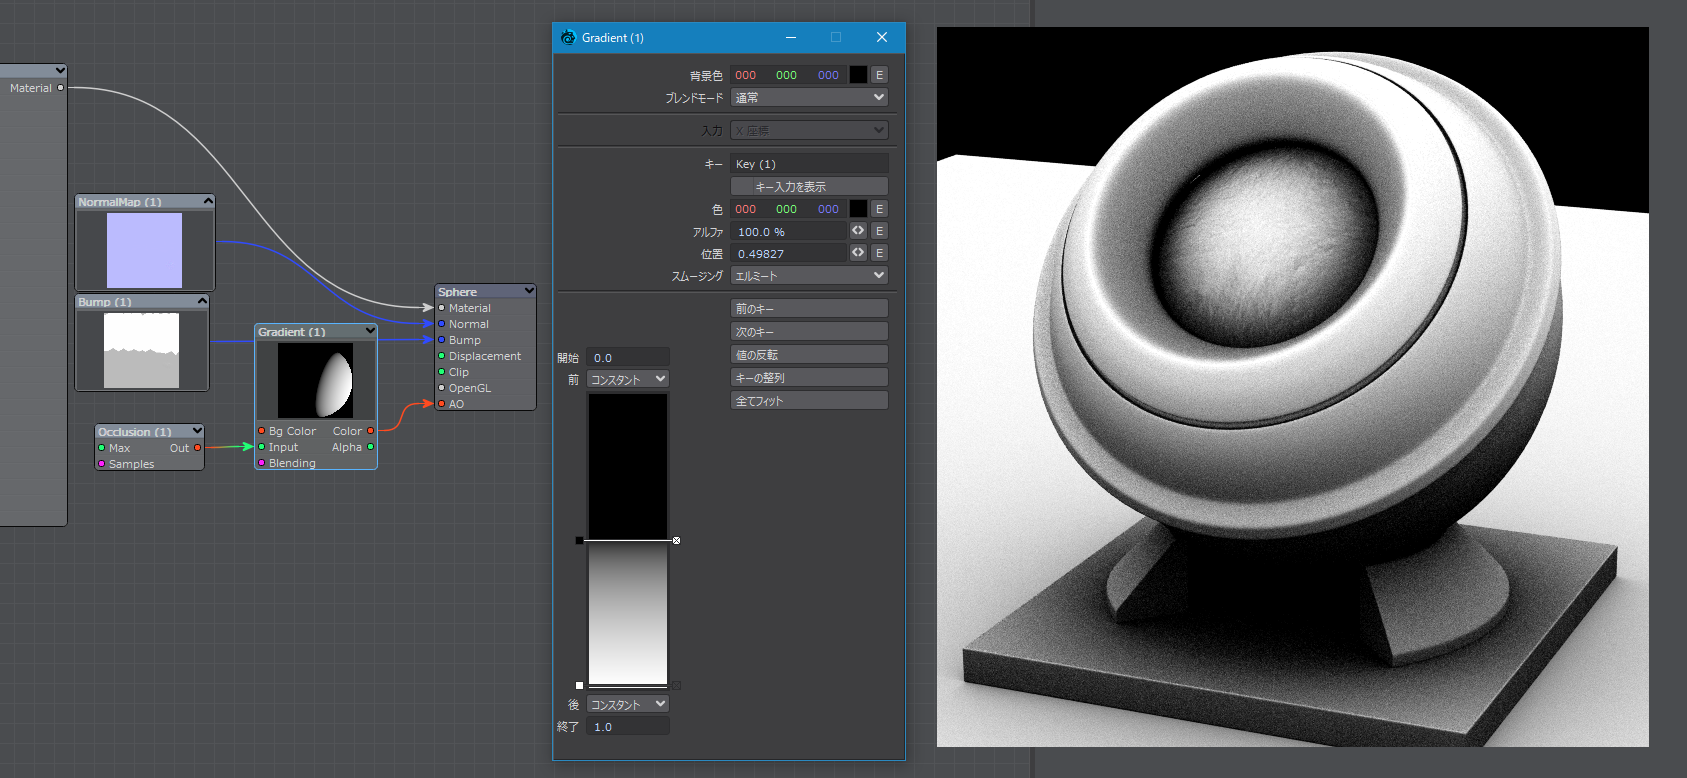Click the 終了 value field
The height and width of the screenshot is (778, 1687).
point(627,726)
